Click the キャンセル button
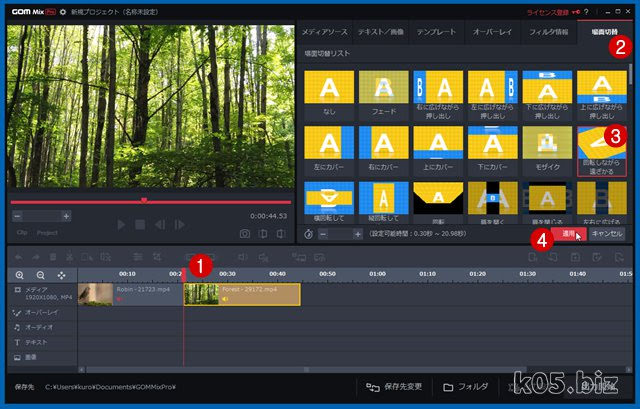The width and height of the screenshot is (640, 409). coord(607,234)
